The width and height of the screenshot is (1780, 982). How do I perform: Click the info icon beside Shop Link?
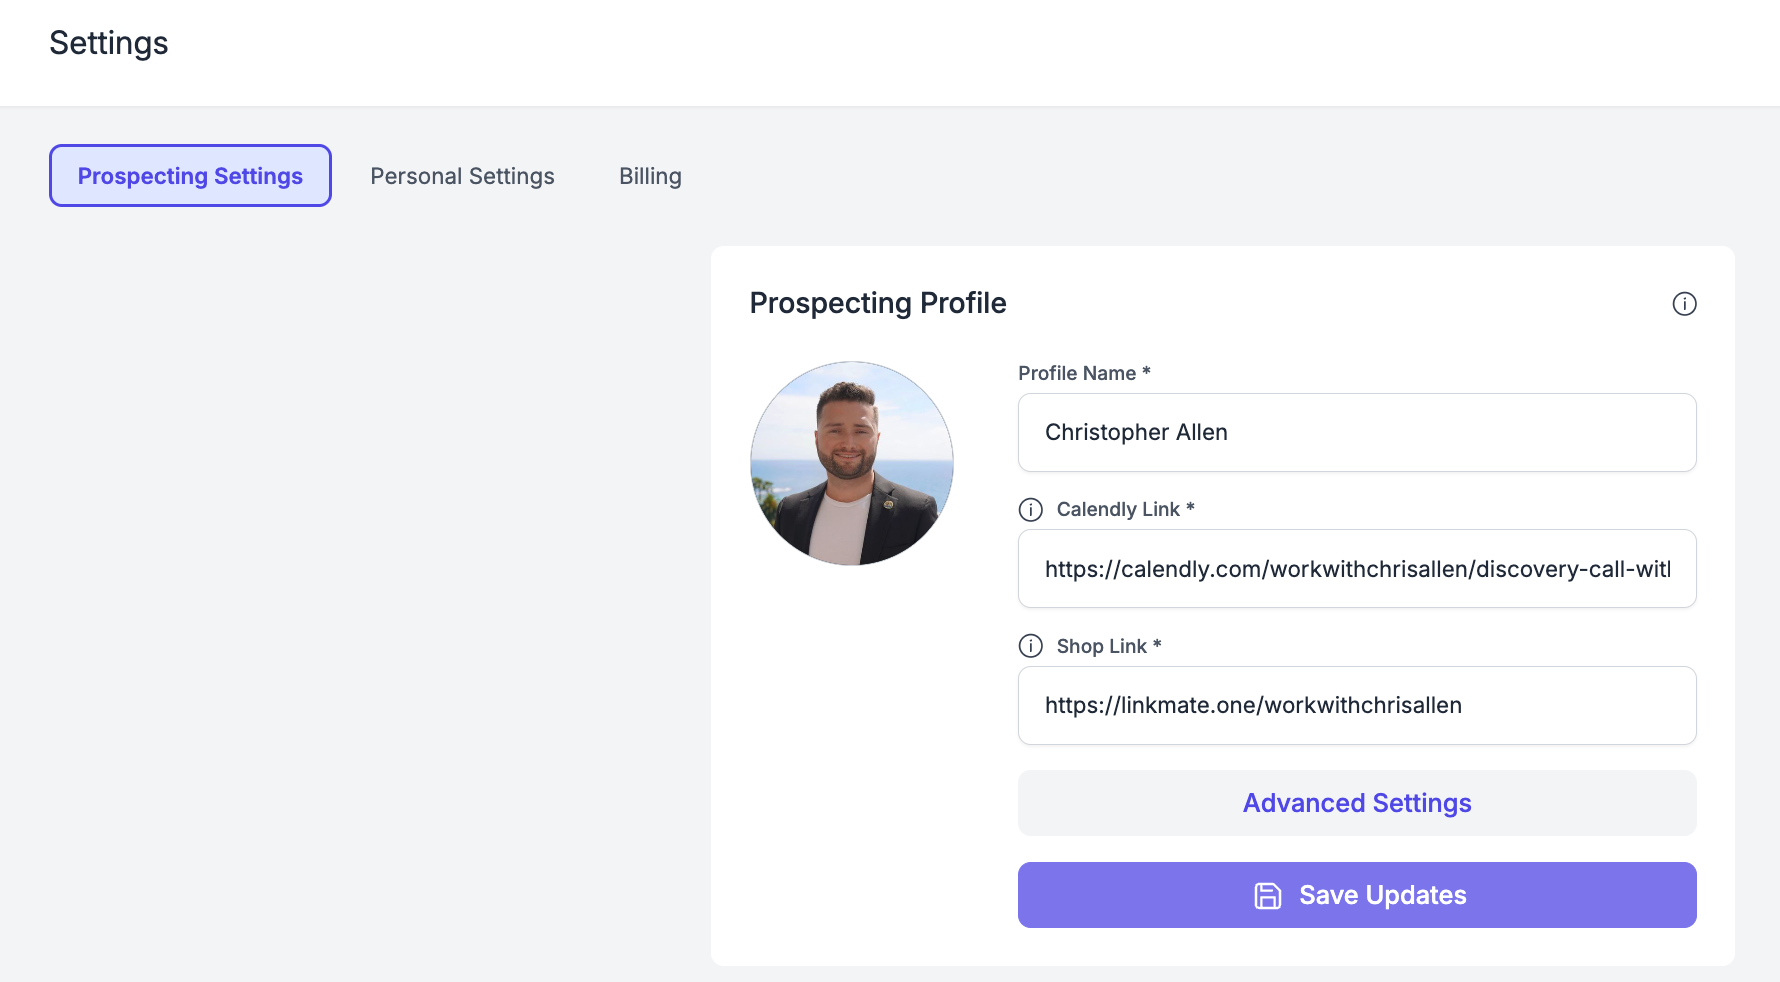[1031, 646]
